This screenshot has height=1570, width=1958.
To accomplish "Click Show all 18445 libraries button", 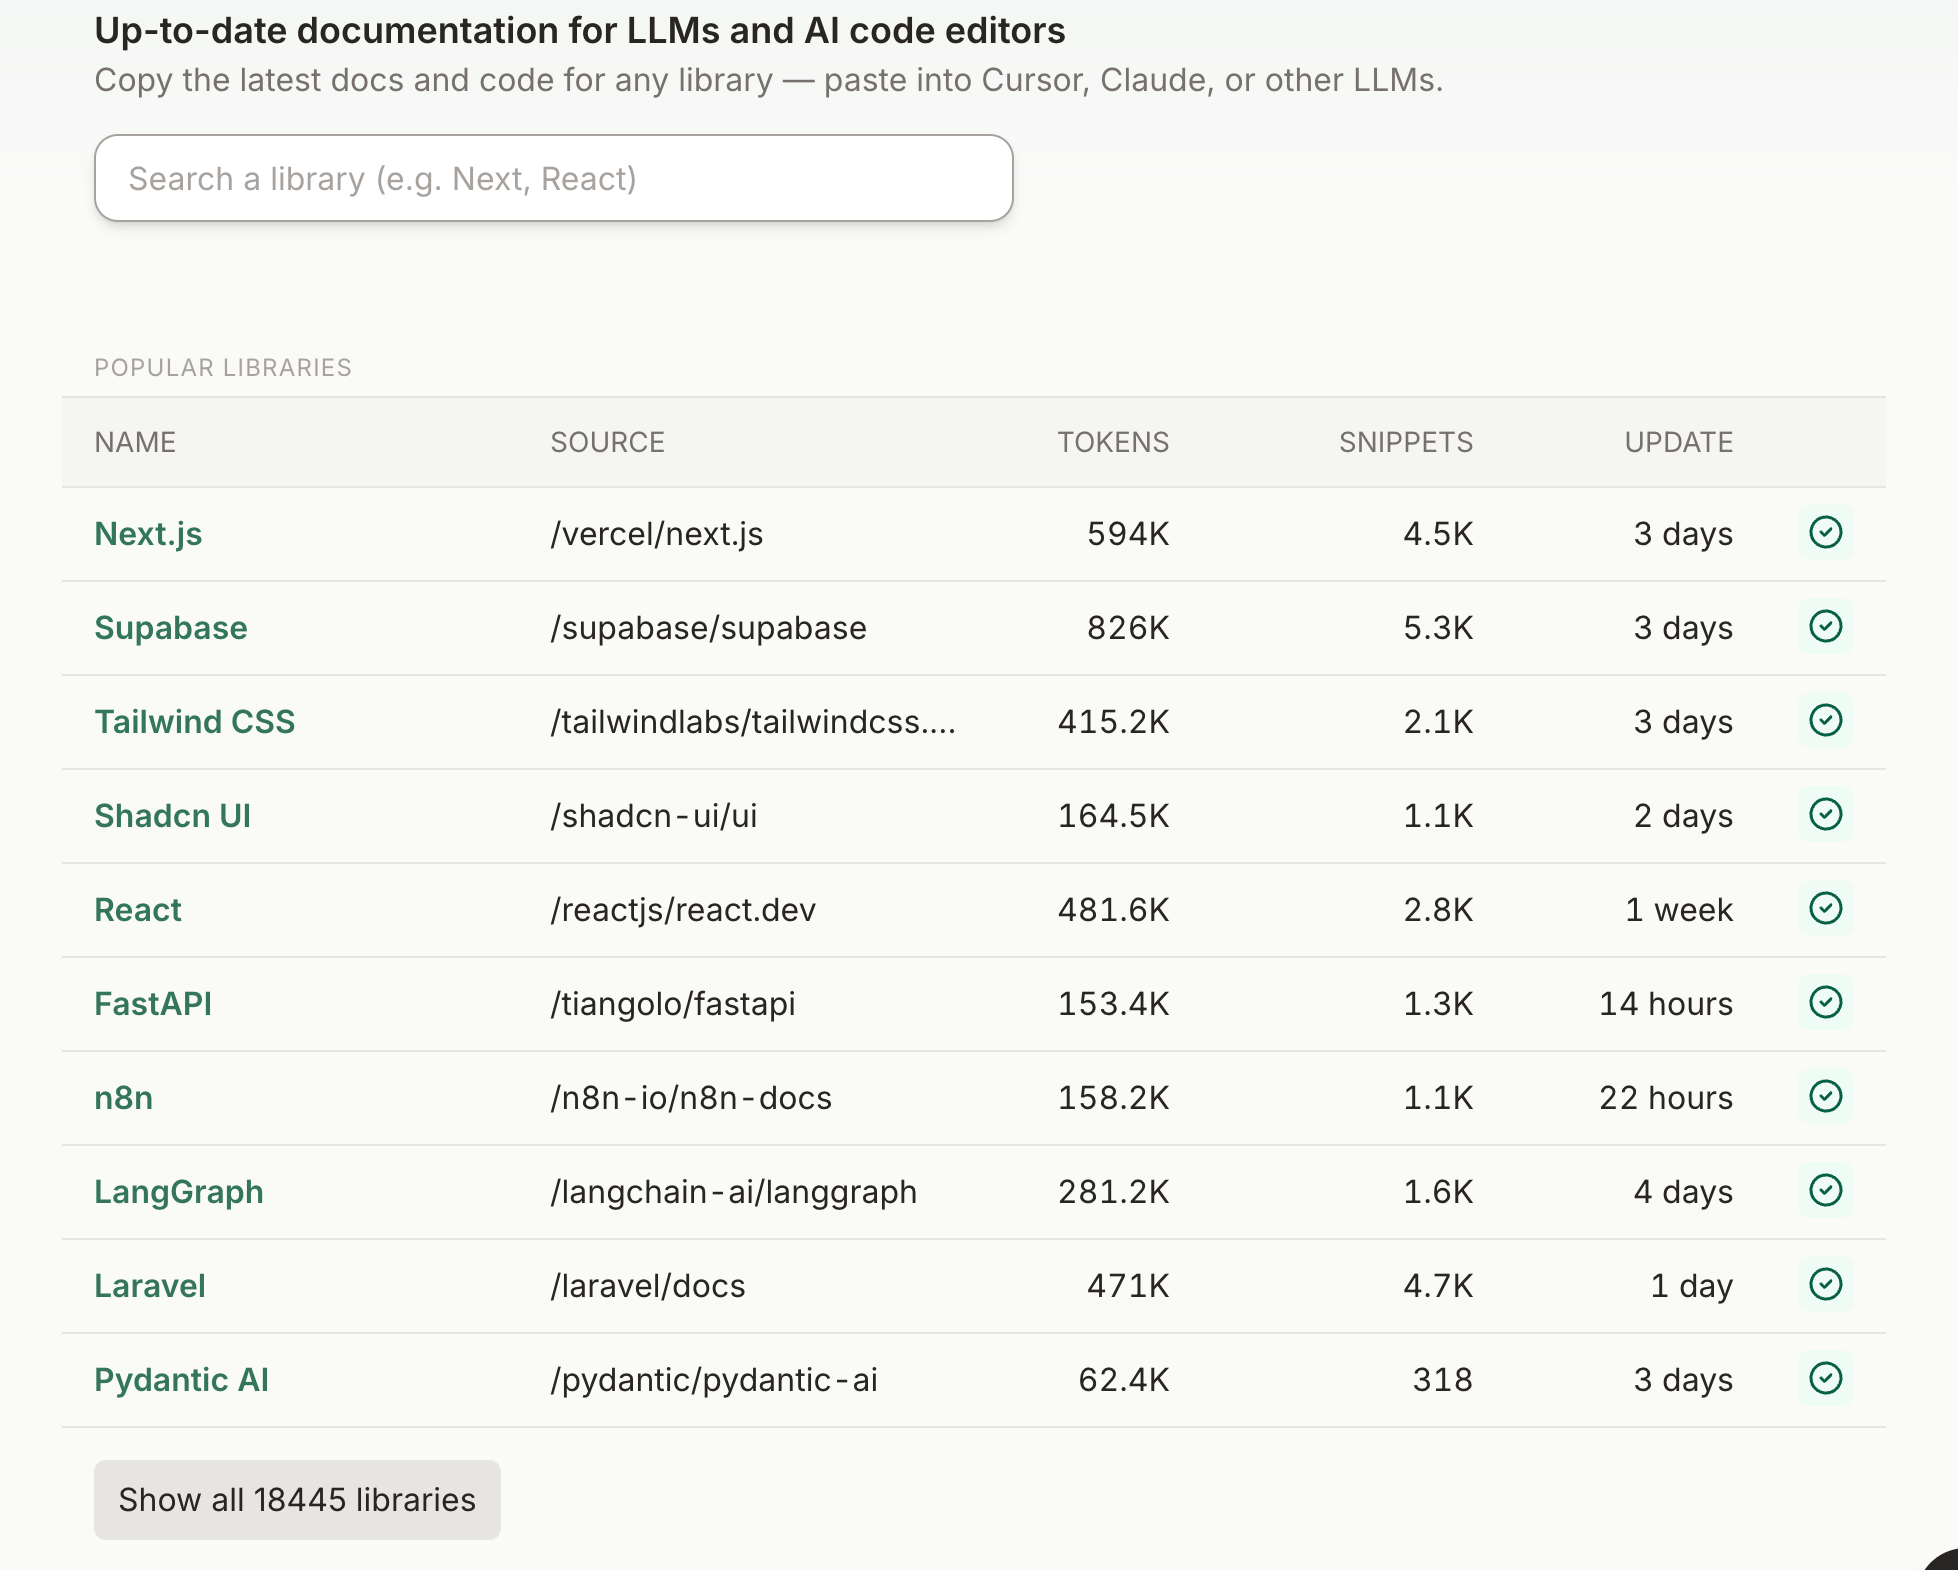I will (297, 1500).
